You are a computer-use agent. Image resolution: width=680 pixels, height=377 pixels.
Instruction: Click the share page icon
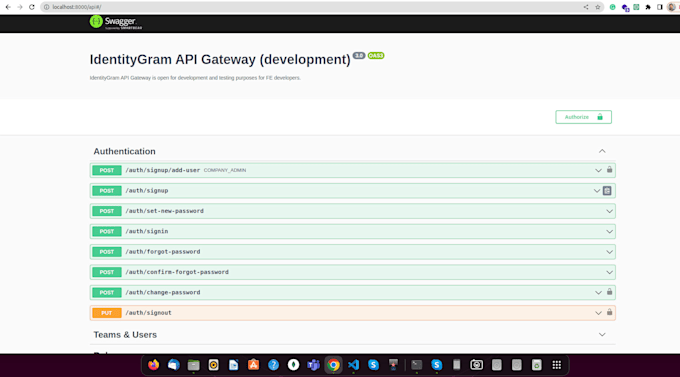(x=586, y=7)
